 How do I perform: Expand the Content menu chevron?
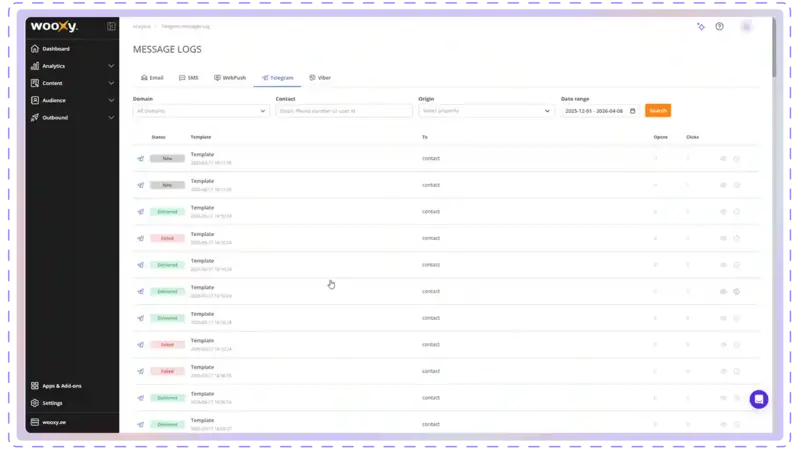(x=111, y=83)
